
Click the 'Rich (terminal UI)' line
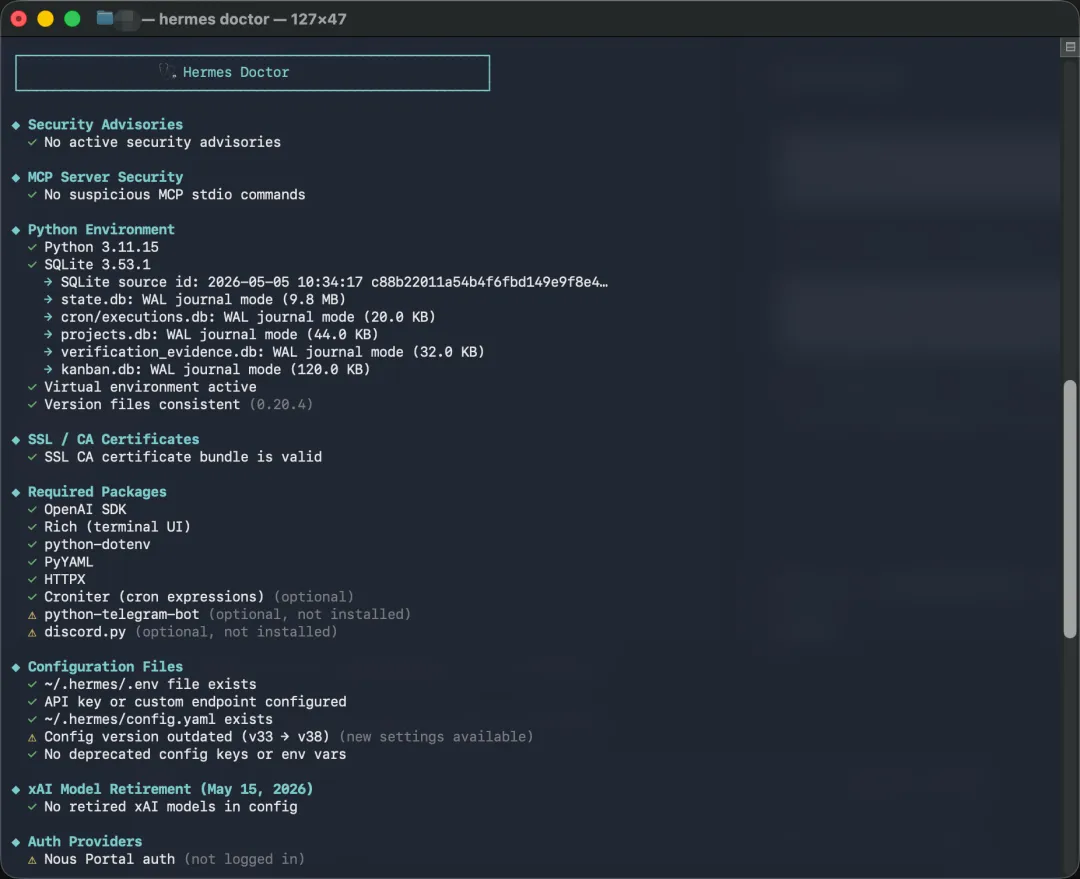(x=117, y=527)
